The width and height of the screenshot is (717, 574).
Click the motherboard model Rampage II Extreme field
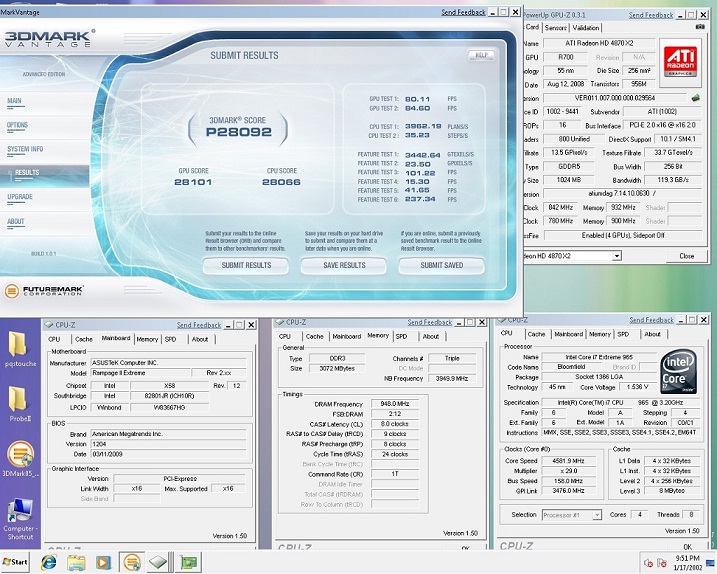[141, 373]
